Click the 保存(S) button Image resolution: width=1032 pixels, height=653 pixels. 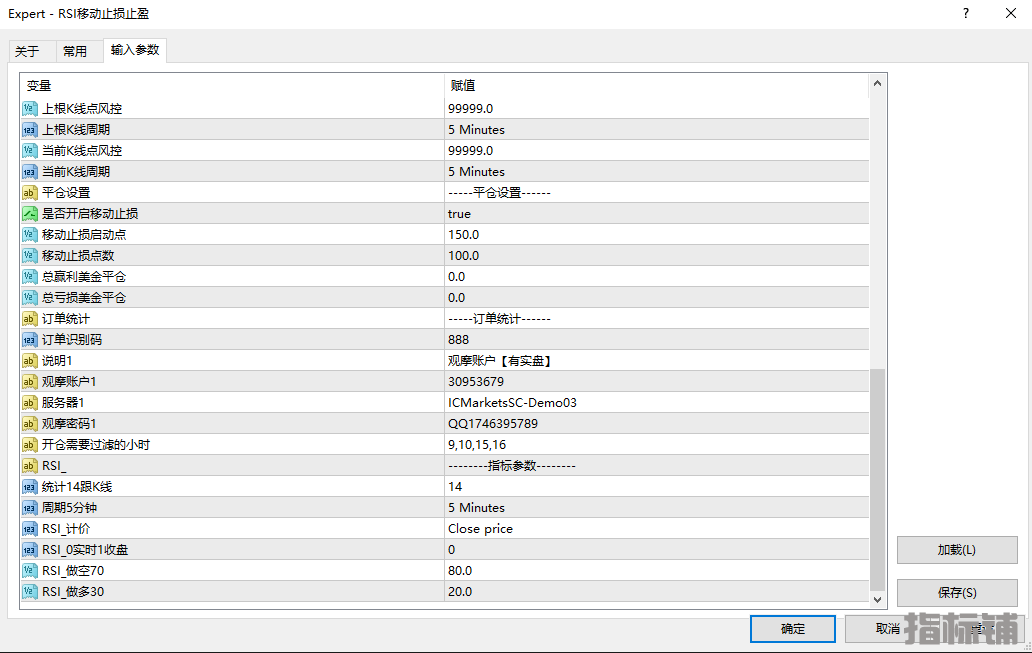click(x=956, y=593)
